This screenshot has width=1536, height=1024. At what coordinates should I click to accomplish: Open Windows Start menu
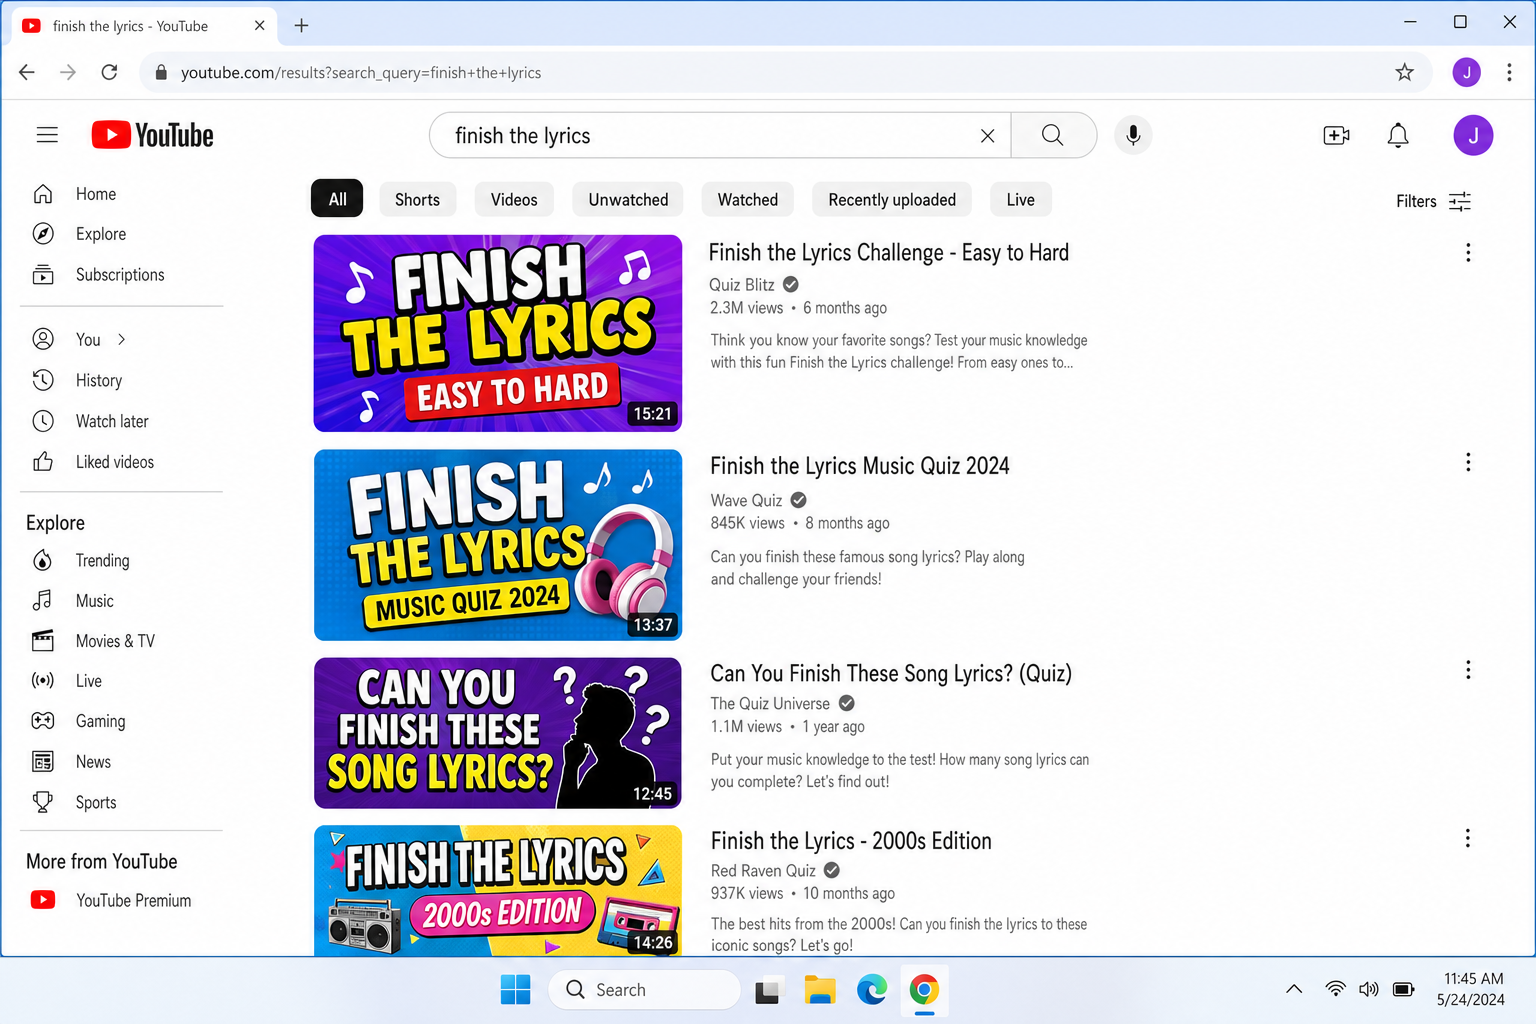(x=516, y=990)
